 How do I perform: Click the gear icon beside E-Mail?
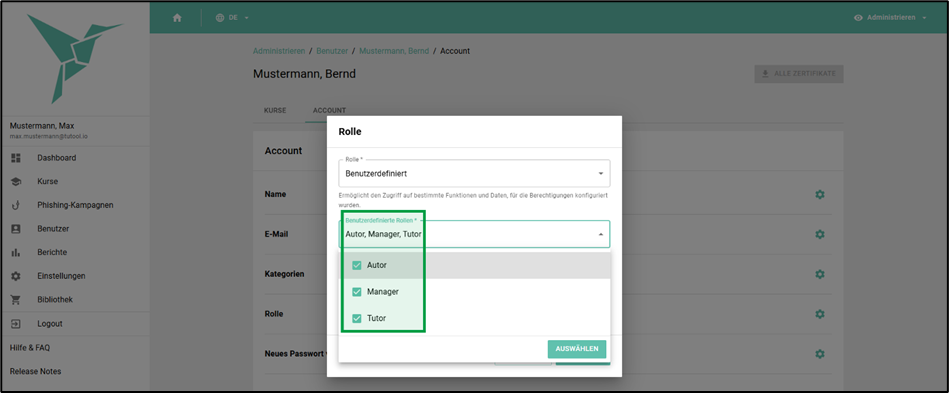819,234
